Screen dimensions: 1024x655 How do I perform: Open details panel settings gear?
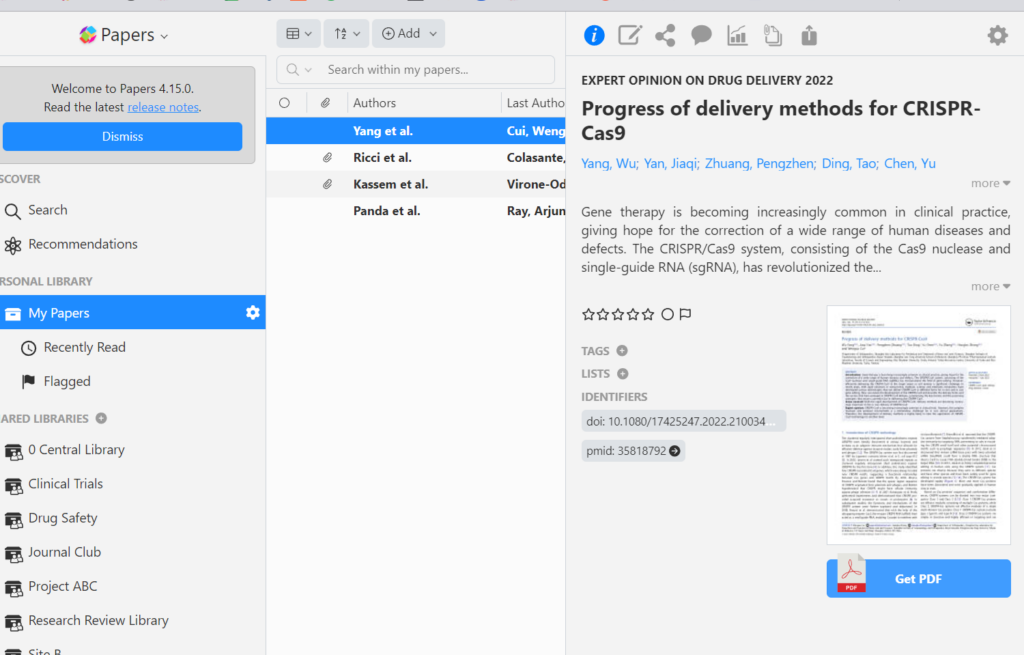(x=997, y=36)
